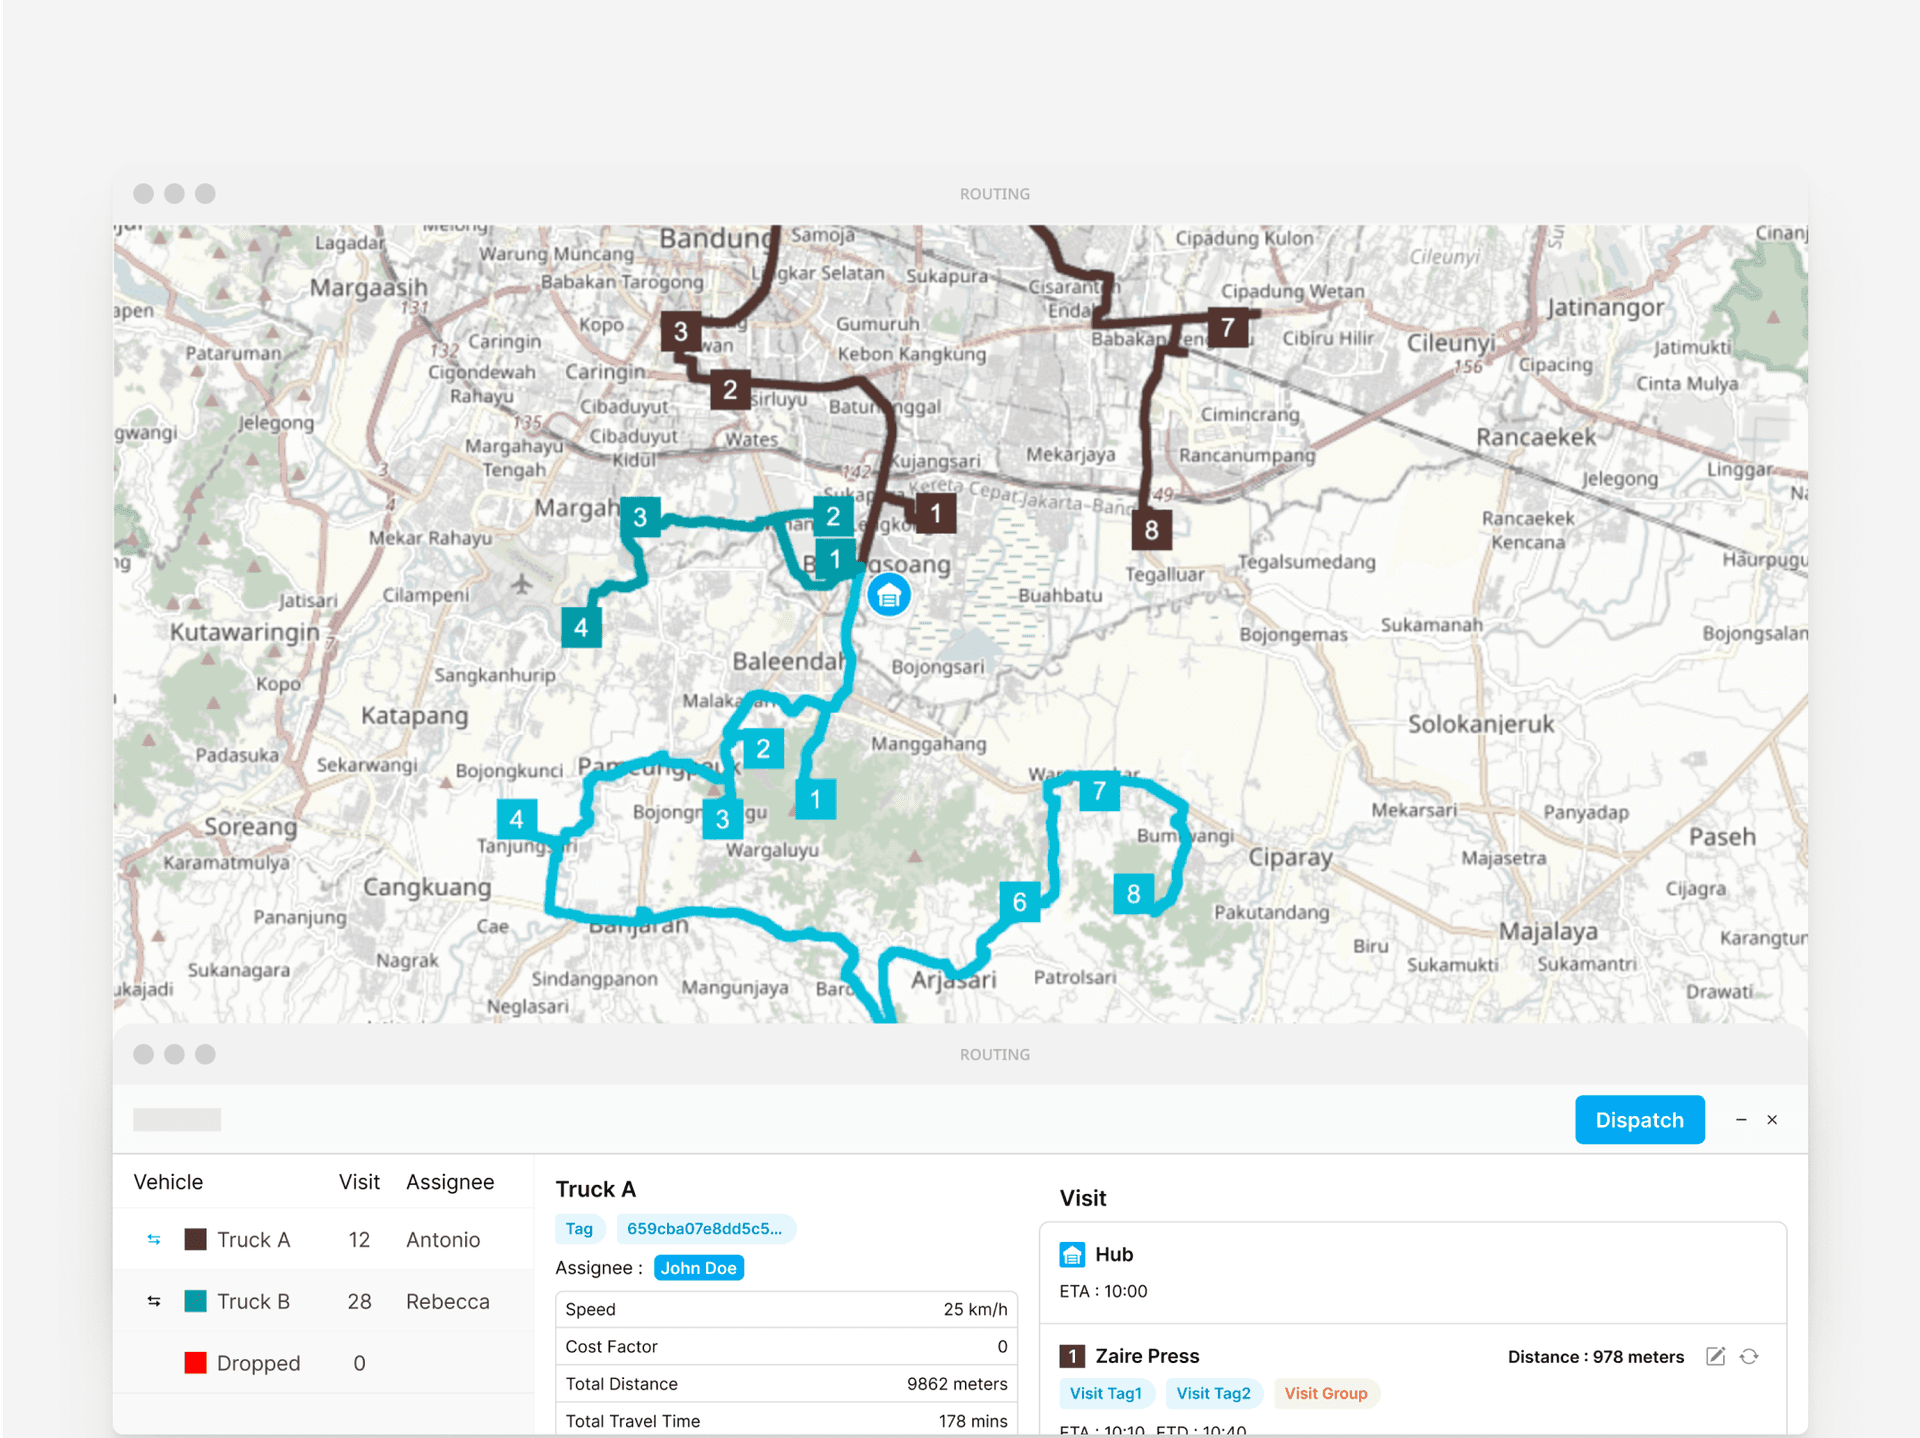
Task: Minimize the routing panel with dash button
Action: [x=1741, y=1119]
